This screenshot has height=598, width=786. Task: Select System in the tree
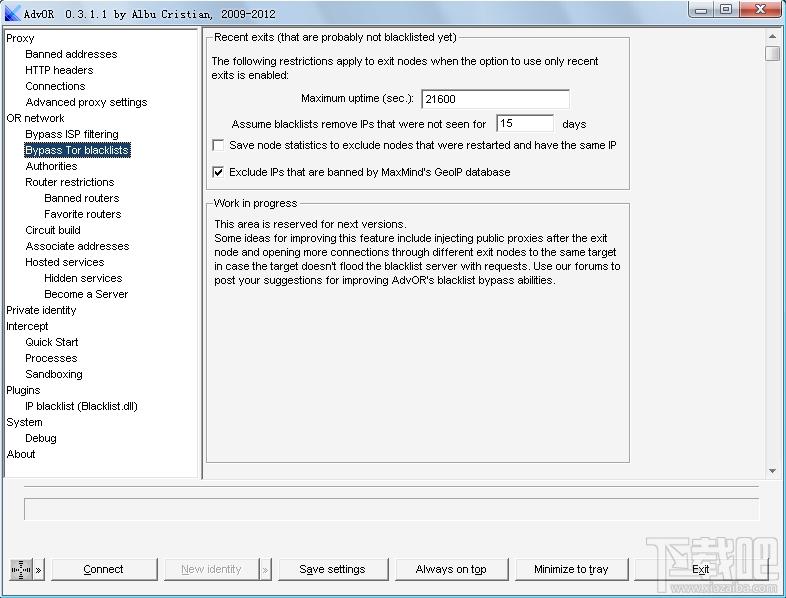[x=24, y=423]
